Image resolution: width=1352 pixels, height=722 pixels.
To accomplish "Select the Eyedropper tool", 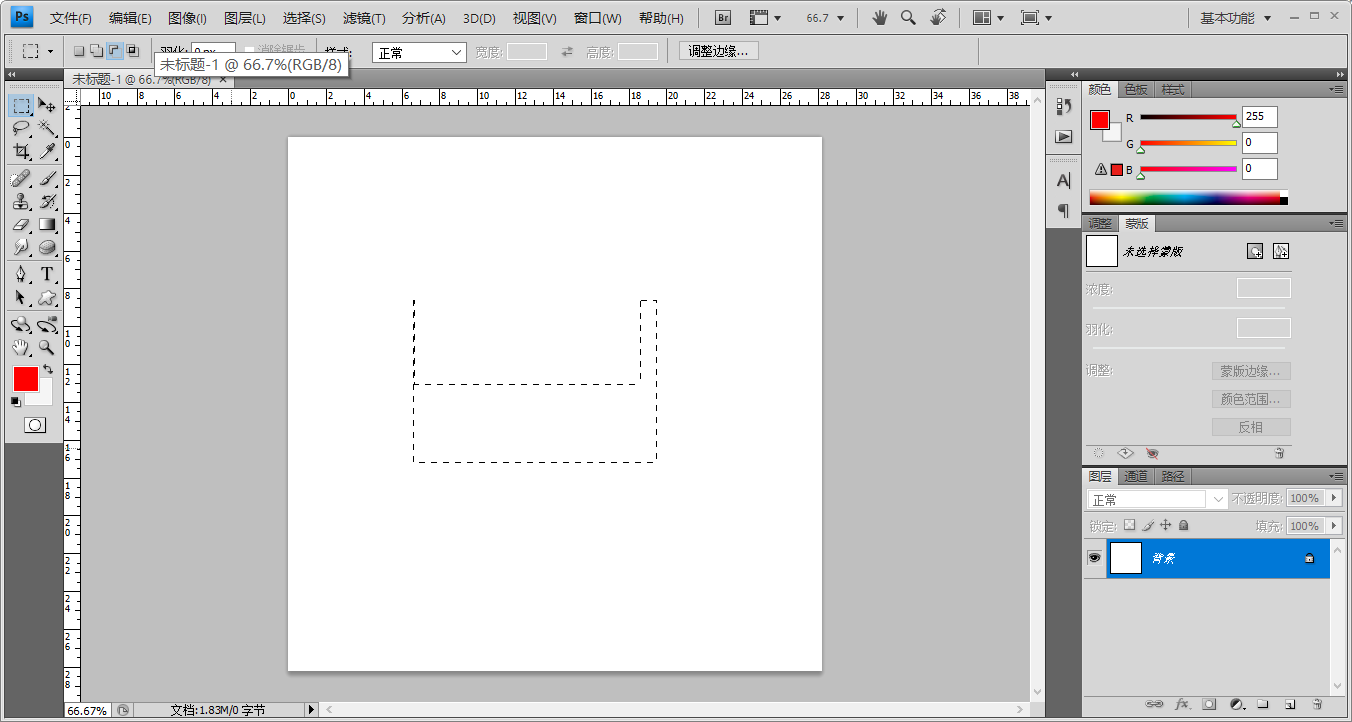I will coord(46,151).
